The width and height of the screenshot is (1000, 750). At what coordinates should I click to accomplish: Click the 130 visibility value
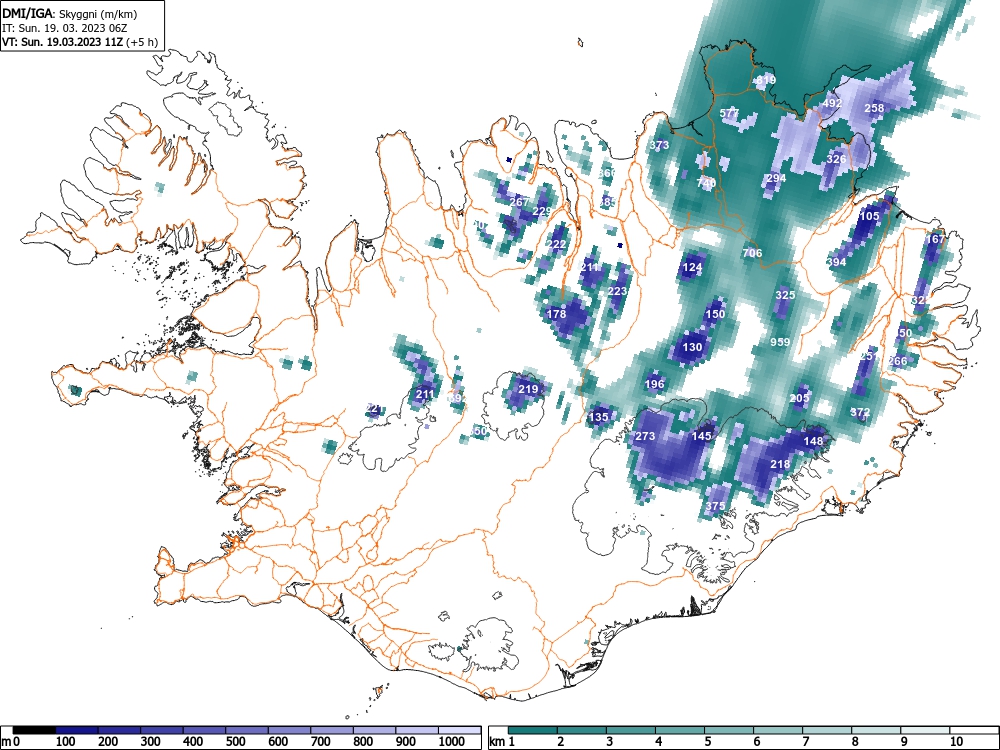(x=693, y=348)
